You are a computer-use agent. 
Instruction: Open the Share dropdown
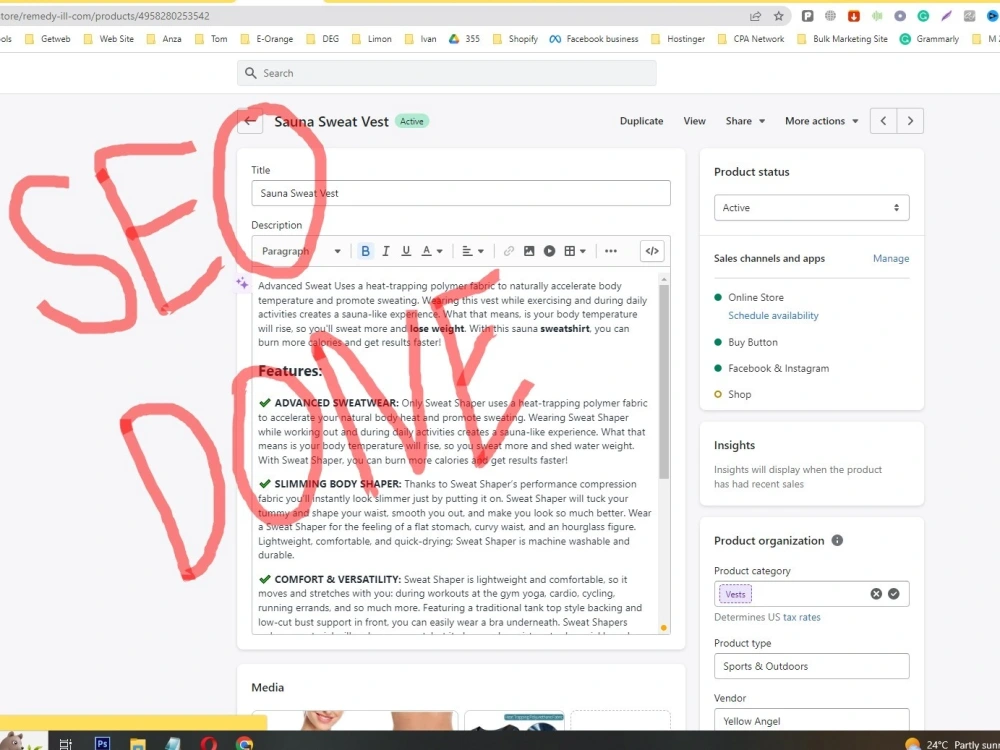[x=745, y=121]
